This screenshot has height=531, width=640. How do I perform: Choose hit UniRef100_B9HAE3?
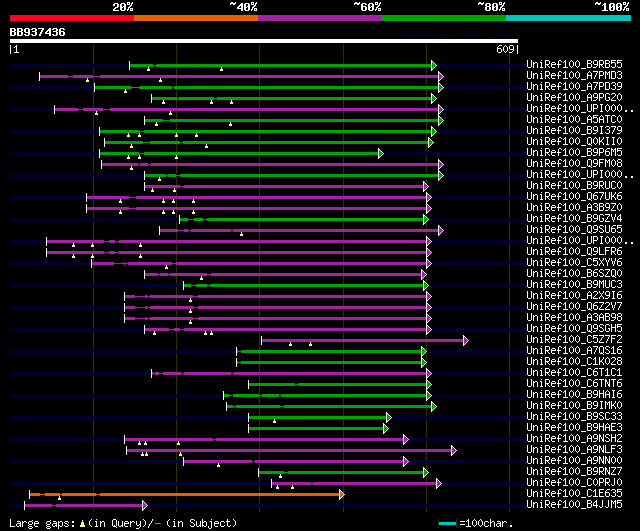coord(574,428)
